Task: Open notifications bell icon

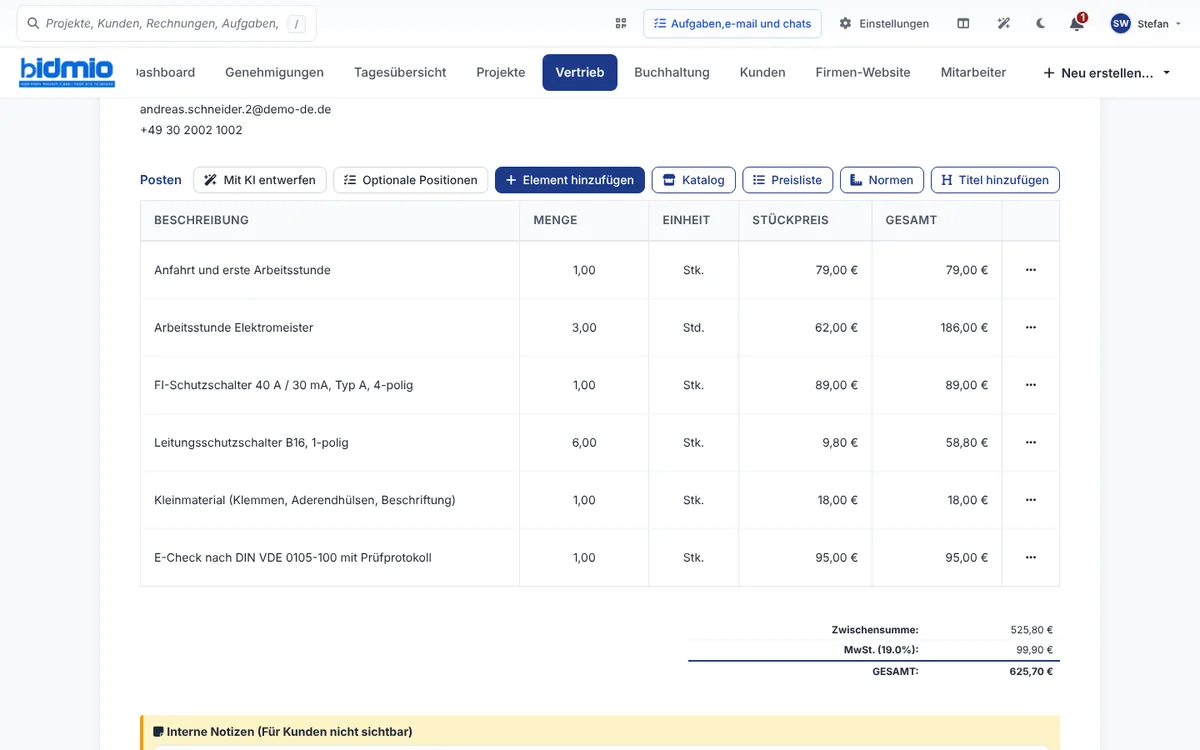Action: click(1077, 23)
